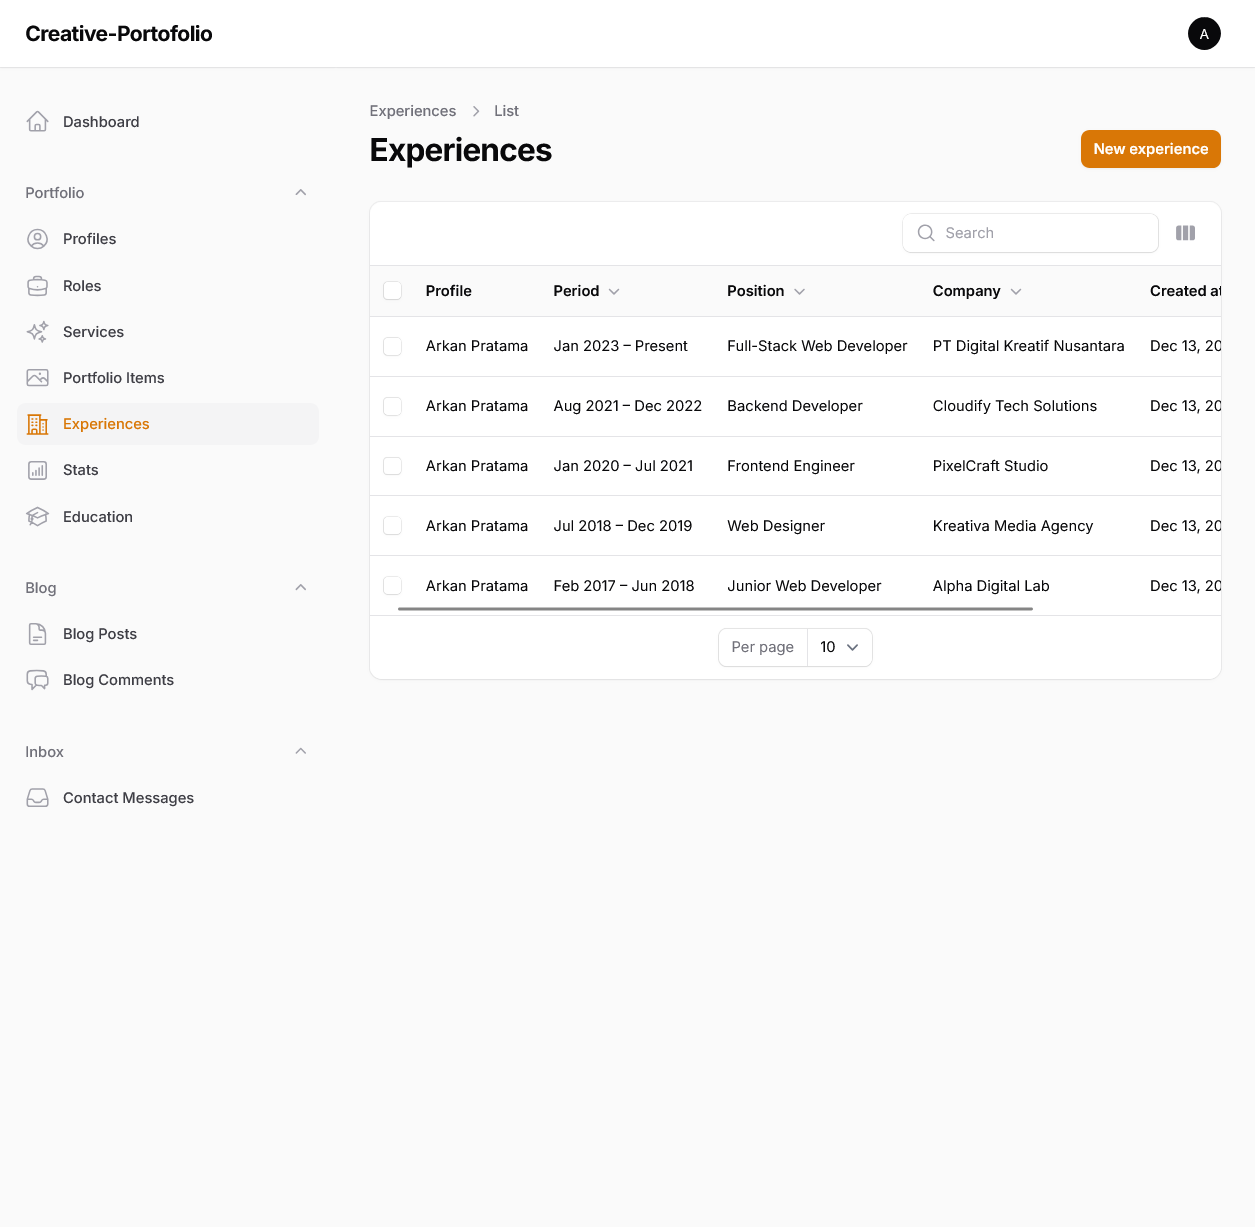This screenshot has height=1227, width=1255.
Task: Open Profiles via its user icon
Action: pyautogui.click(x=37, y=239)
